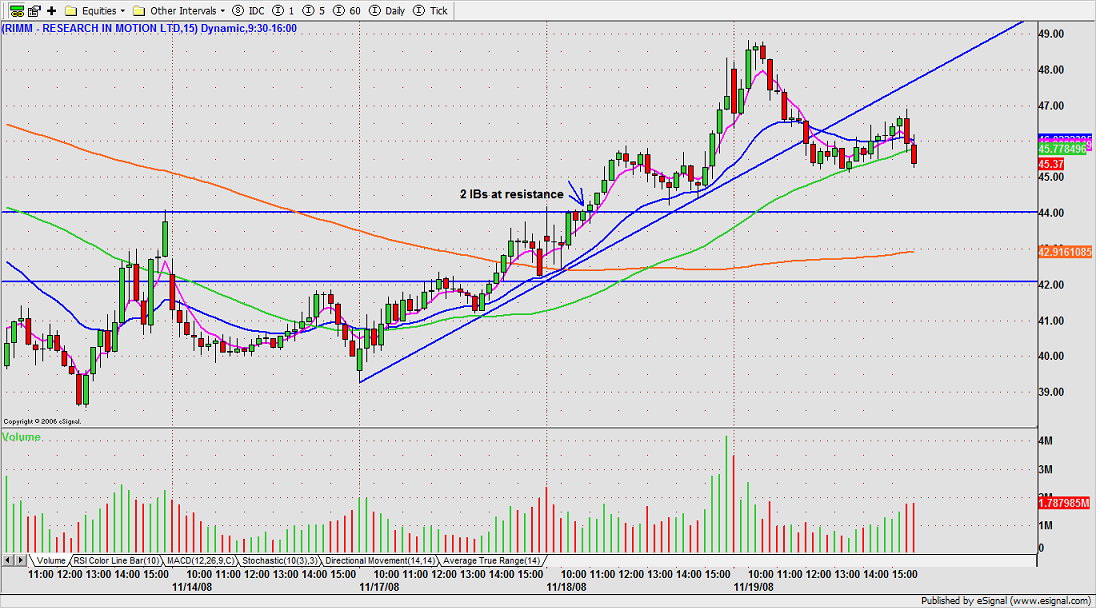Viewport: 1096px width, 608px height.
Task: Click the orange 42.9161085 moving average label
Action: point(1065,252)
